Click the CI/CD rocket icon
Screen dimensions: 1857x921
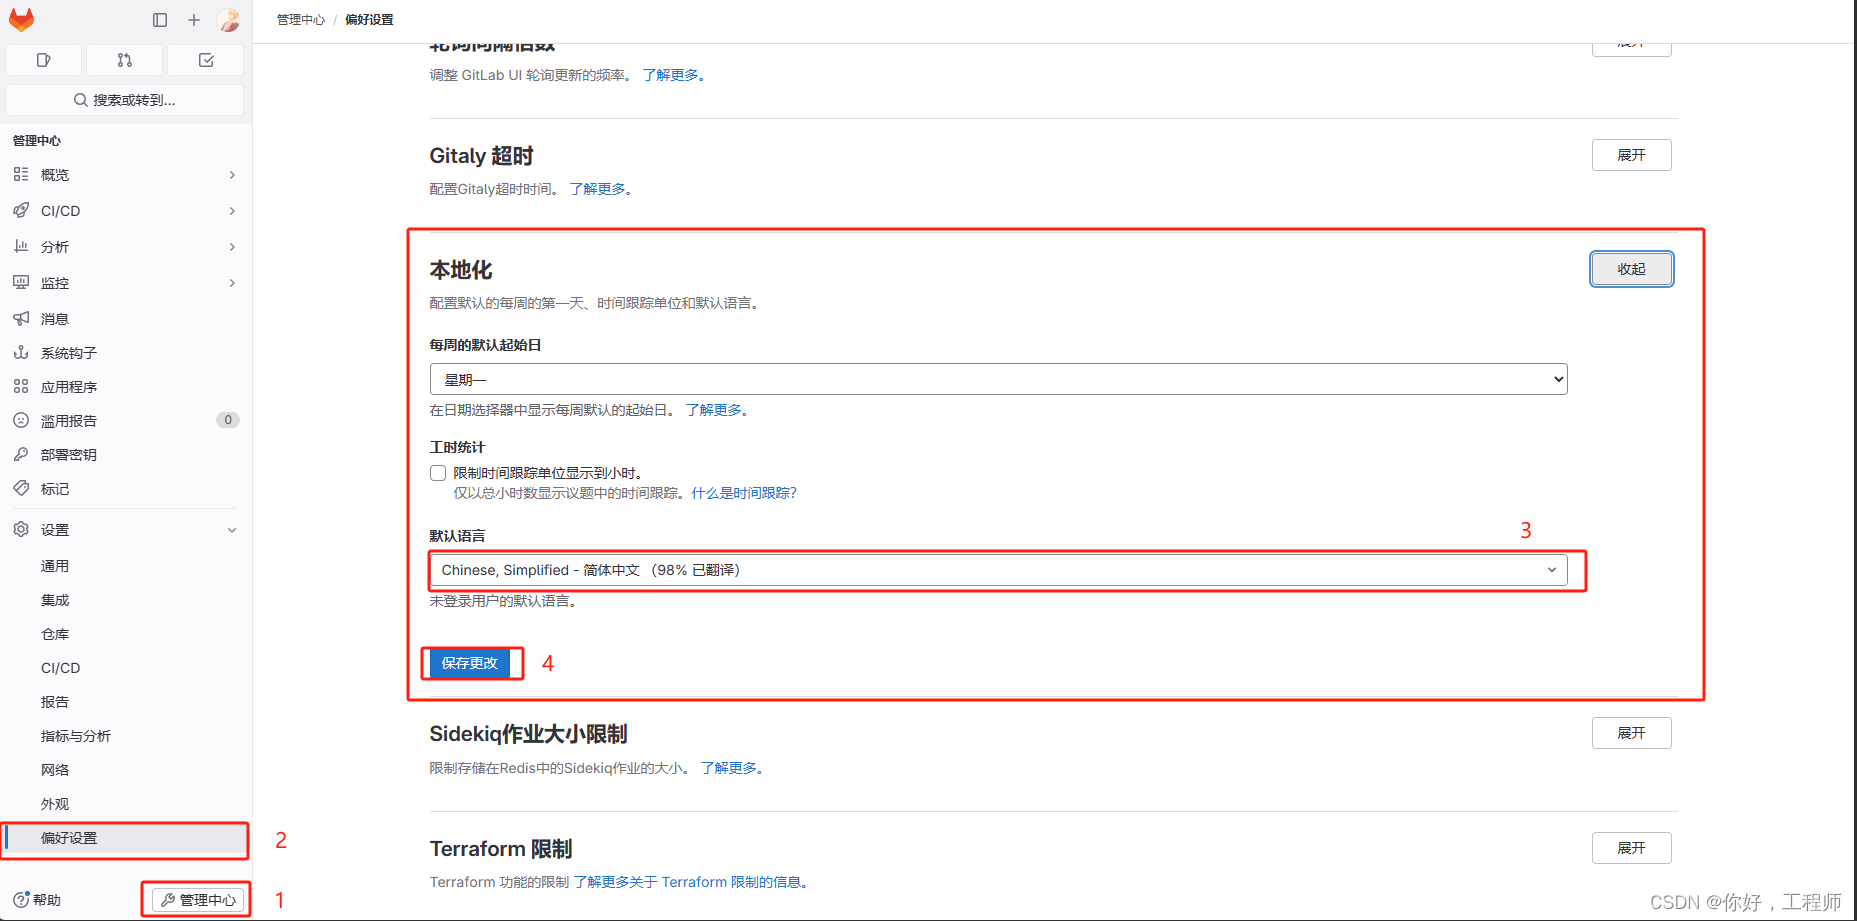pyautogui.click(x=21, y=210)
